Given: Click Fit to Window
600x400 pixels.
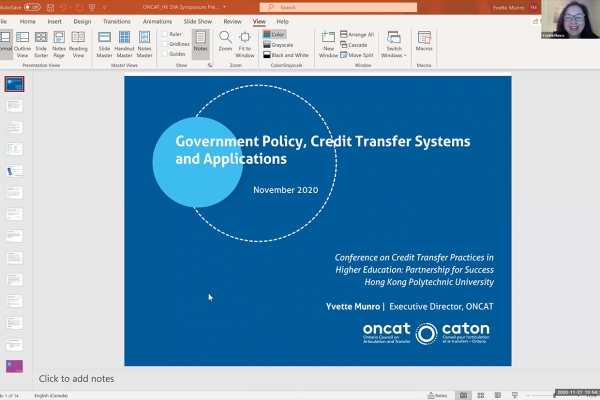Looking at the screenshot, I should (x=245, y=44).
